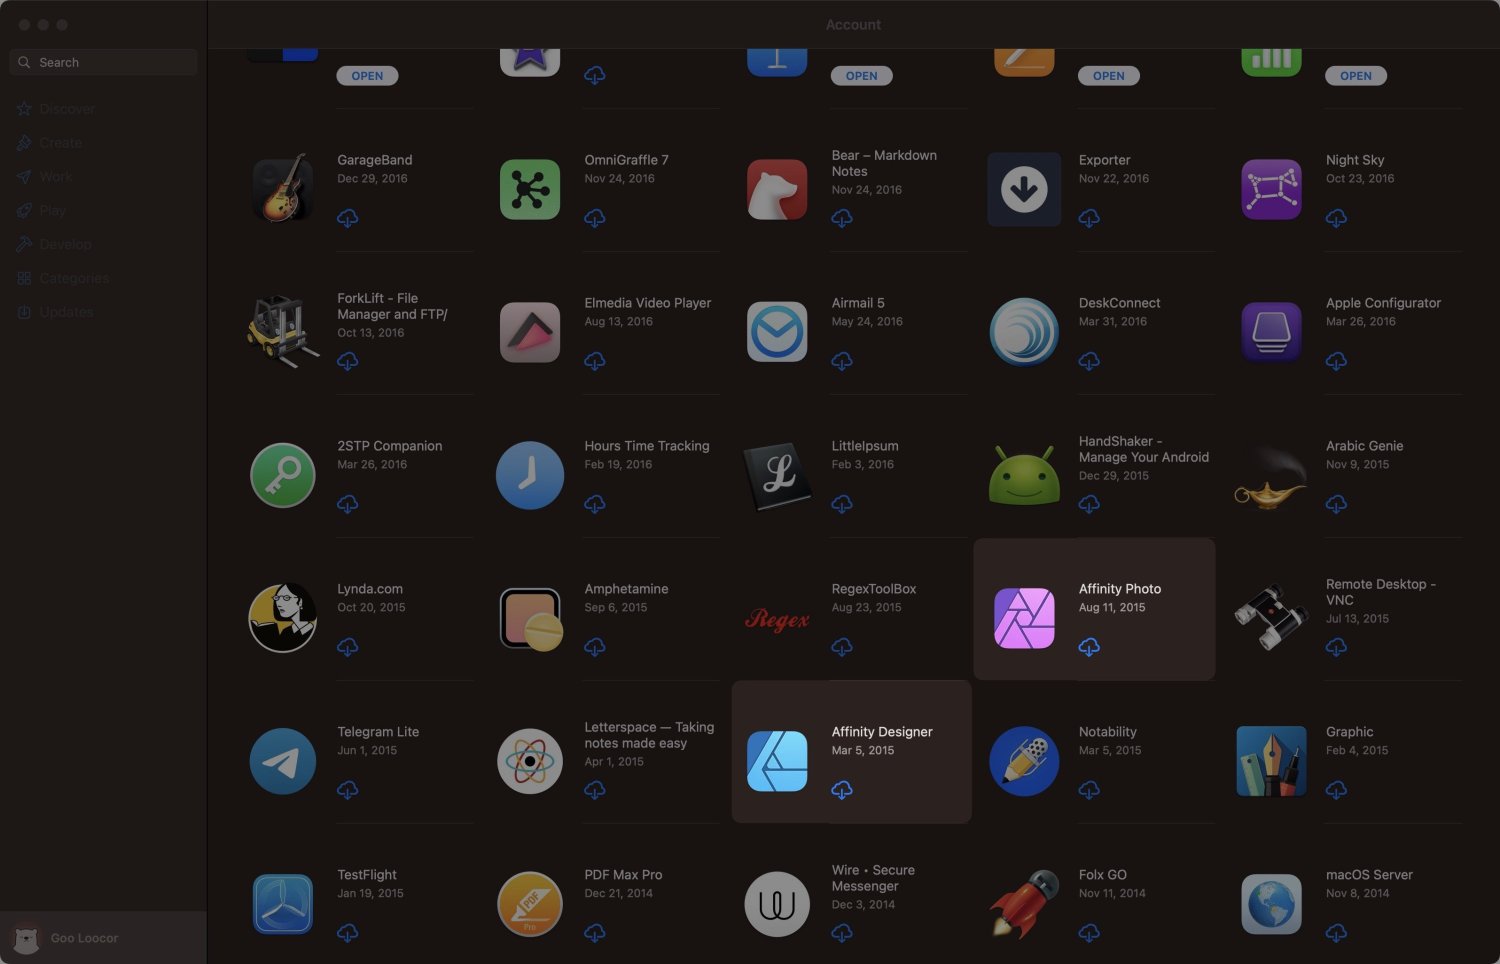Open the Develop section
This screenshot has height=964, width=1500.
(x=65, y=244)
